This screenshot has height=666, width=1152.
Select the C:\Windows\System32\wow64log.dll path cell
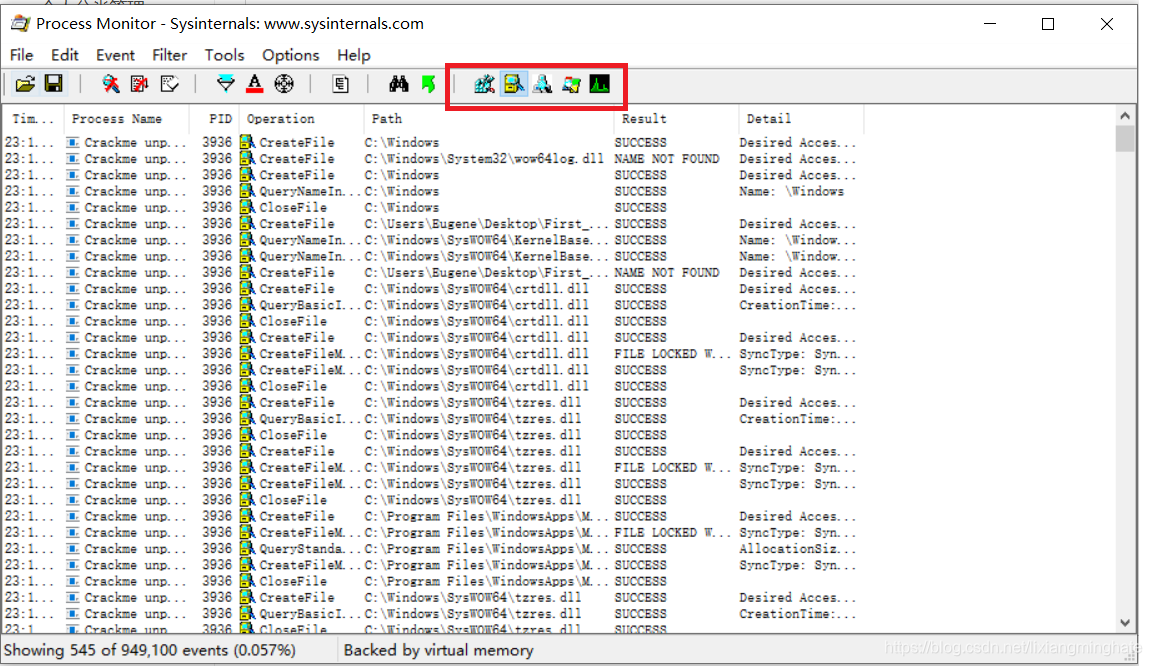(x=484, y=159)
